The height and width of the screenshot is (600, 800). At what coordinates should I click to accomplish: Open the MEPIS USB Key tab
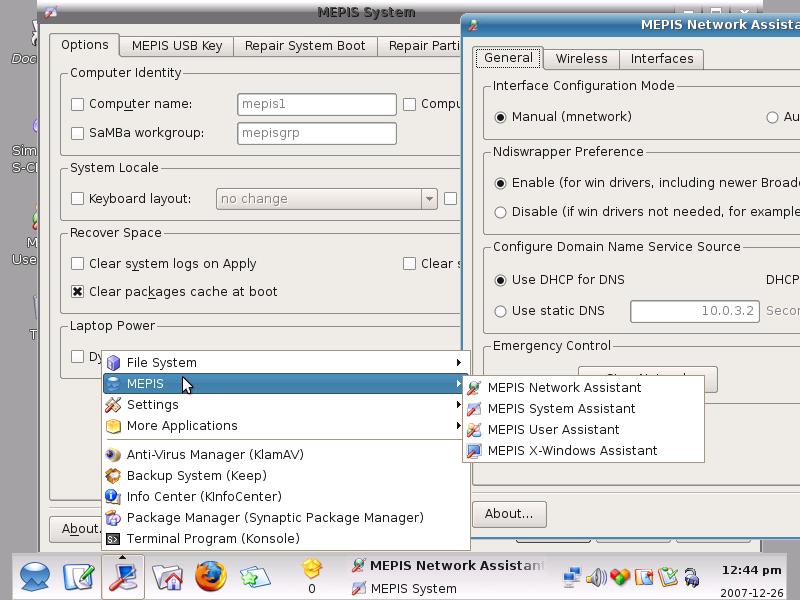tap(177, 46)
